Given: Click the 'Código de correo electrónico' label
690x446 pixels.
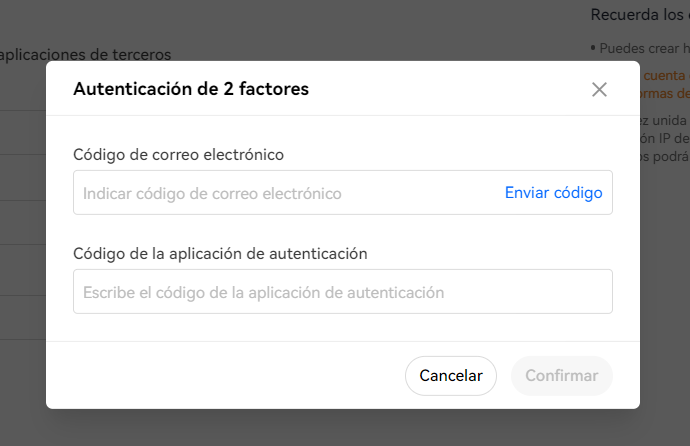Looking at the screenshot, I should coord(178,155).
